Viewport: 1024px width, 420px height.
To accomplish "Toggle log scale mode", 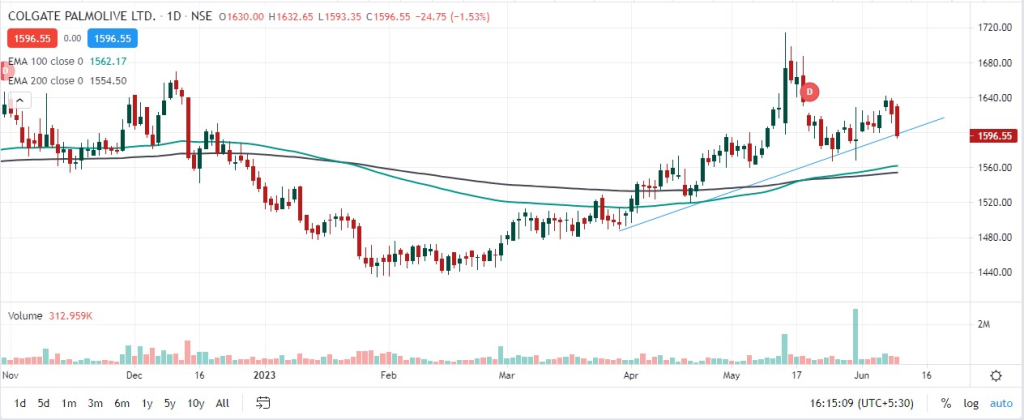I will click(x=970, y=403).
